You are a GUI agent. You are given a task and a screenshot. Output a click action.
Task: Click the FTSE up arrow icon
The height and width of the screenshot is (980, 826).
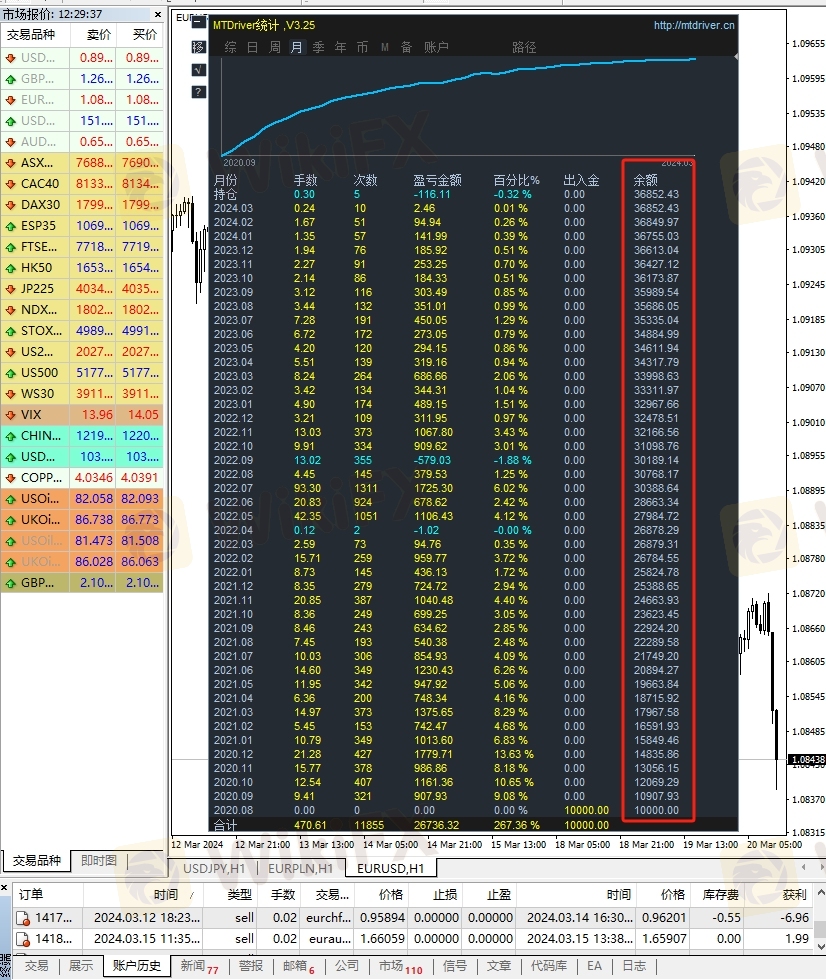coord(11,247)
